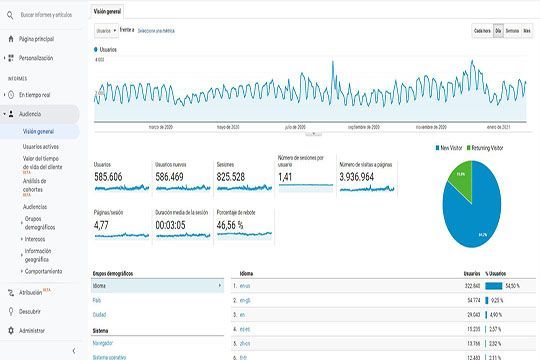540x360 pixels.
Task: Click the En tiempo real clock icon
Action: click(x=11, y=95)
